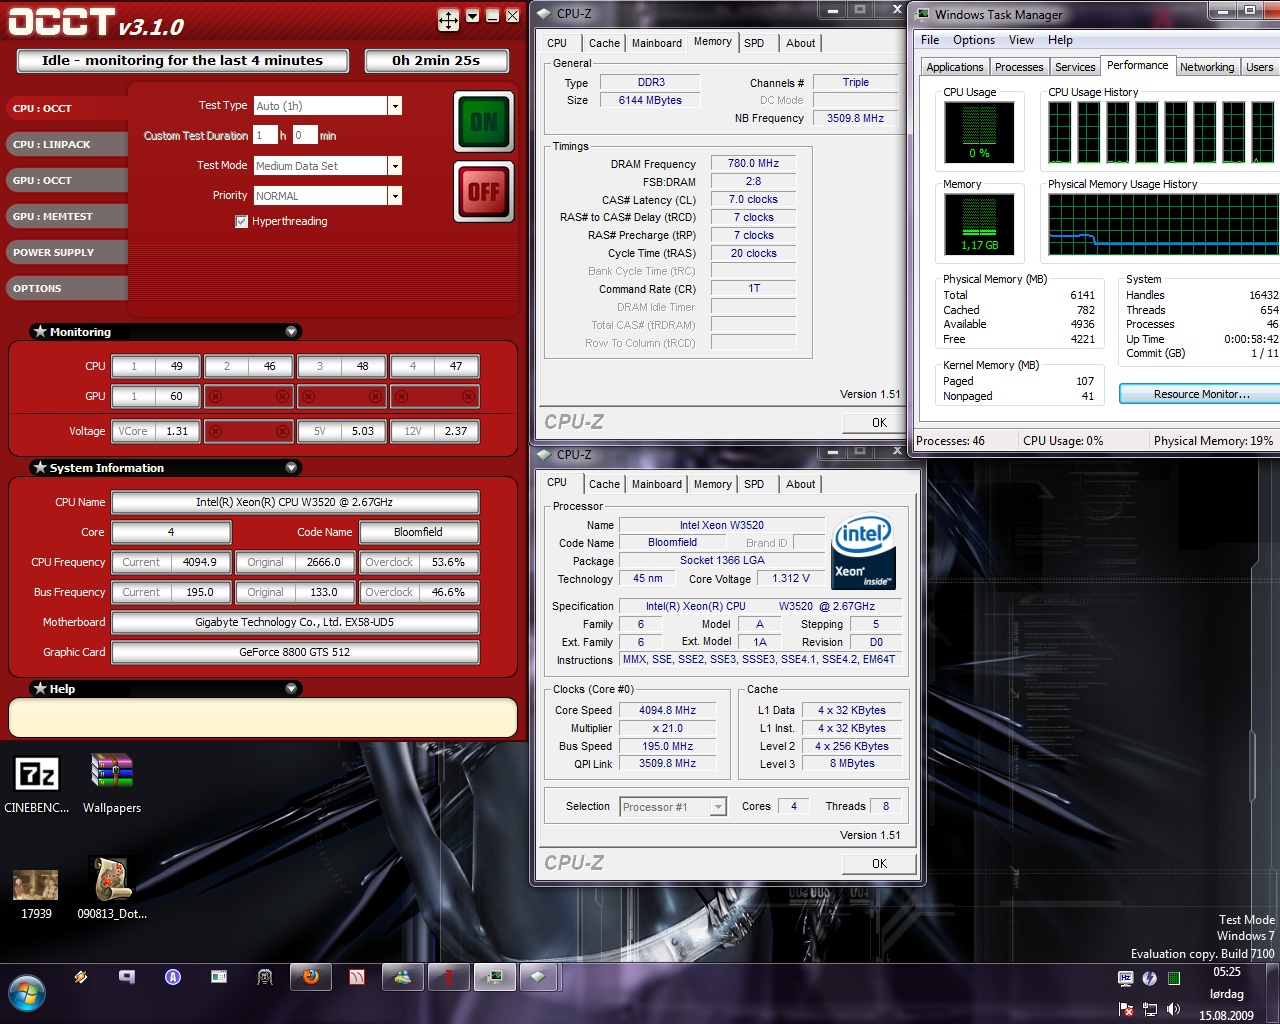Turn the OCCT test ON with the green button
Viewport: 1280px width, 1024px height.
[x=484, y=122]
